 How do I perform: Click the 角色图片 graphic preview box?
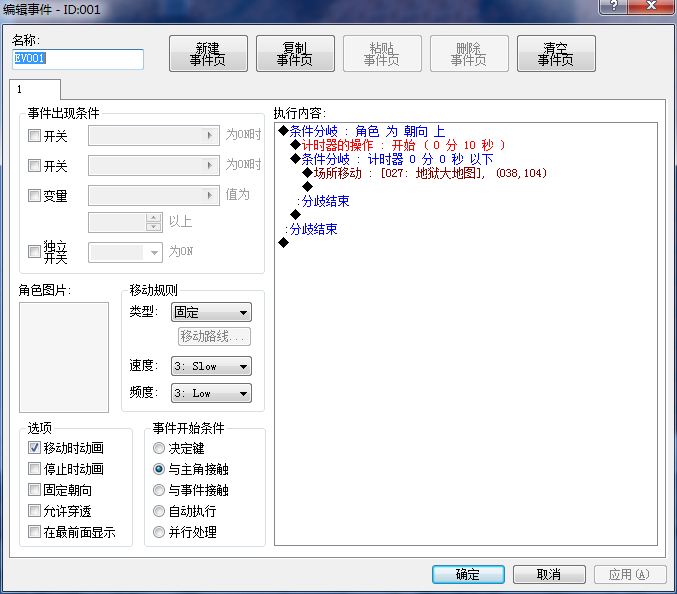pyautogui.click(x=64, y=357)
